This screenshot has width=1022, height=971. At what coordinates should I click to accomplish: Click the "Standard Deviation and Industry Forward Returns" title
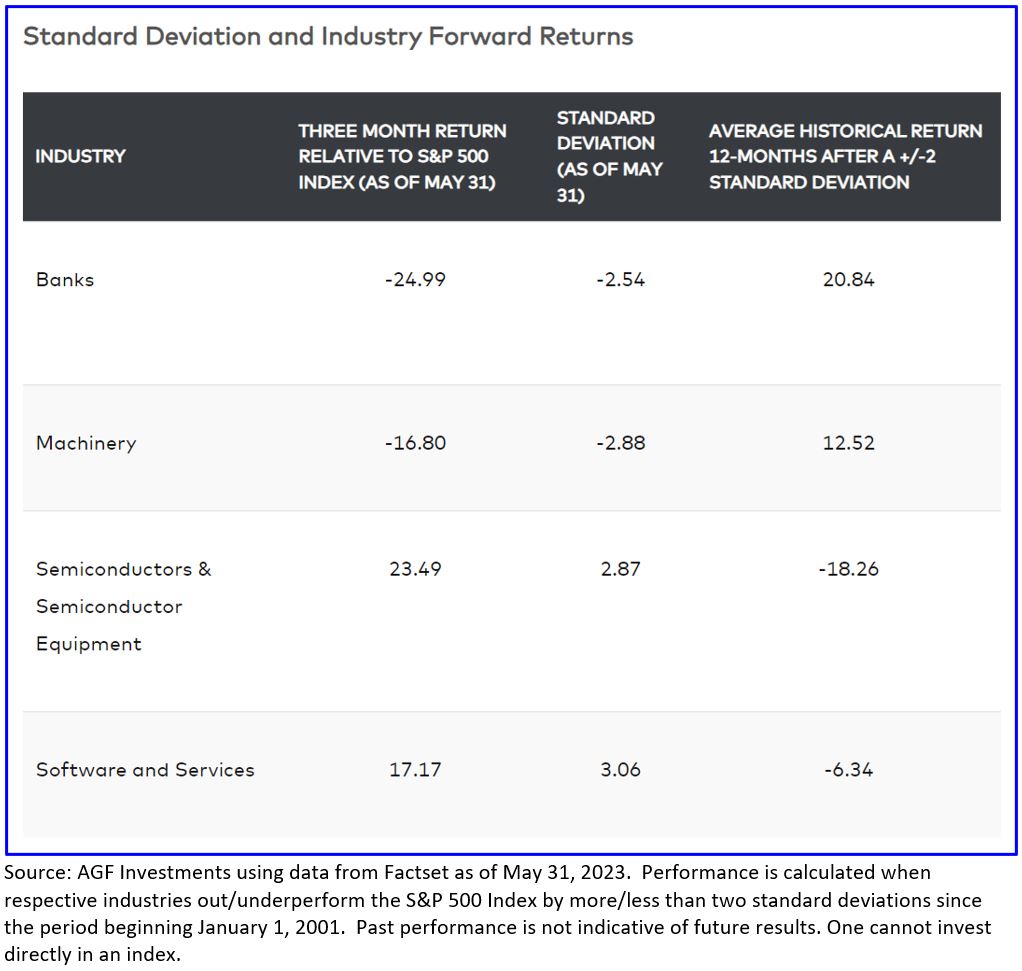tap(328, 37)
